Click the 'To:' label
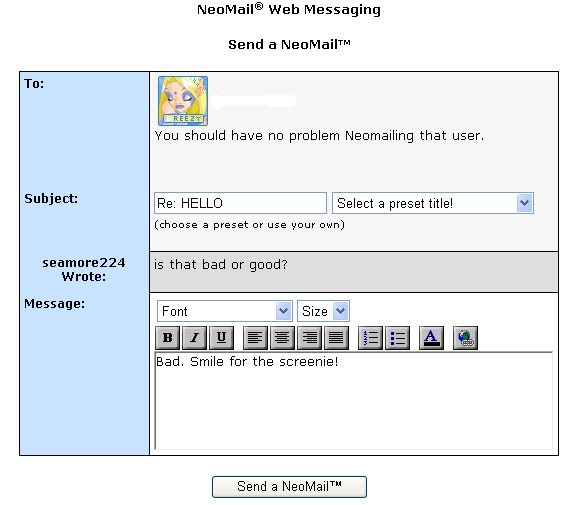Screen dimensions: 577x505 pyautogui.click(x=34, y=84)
